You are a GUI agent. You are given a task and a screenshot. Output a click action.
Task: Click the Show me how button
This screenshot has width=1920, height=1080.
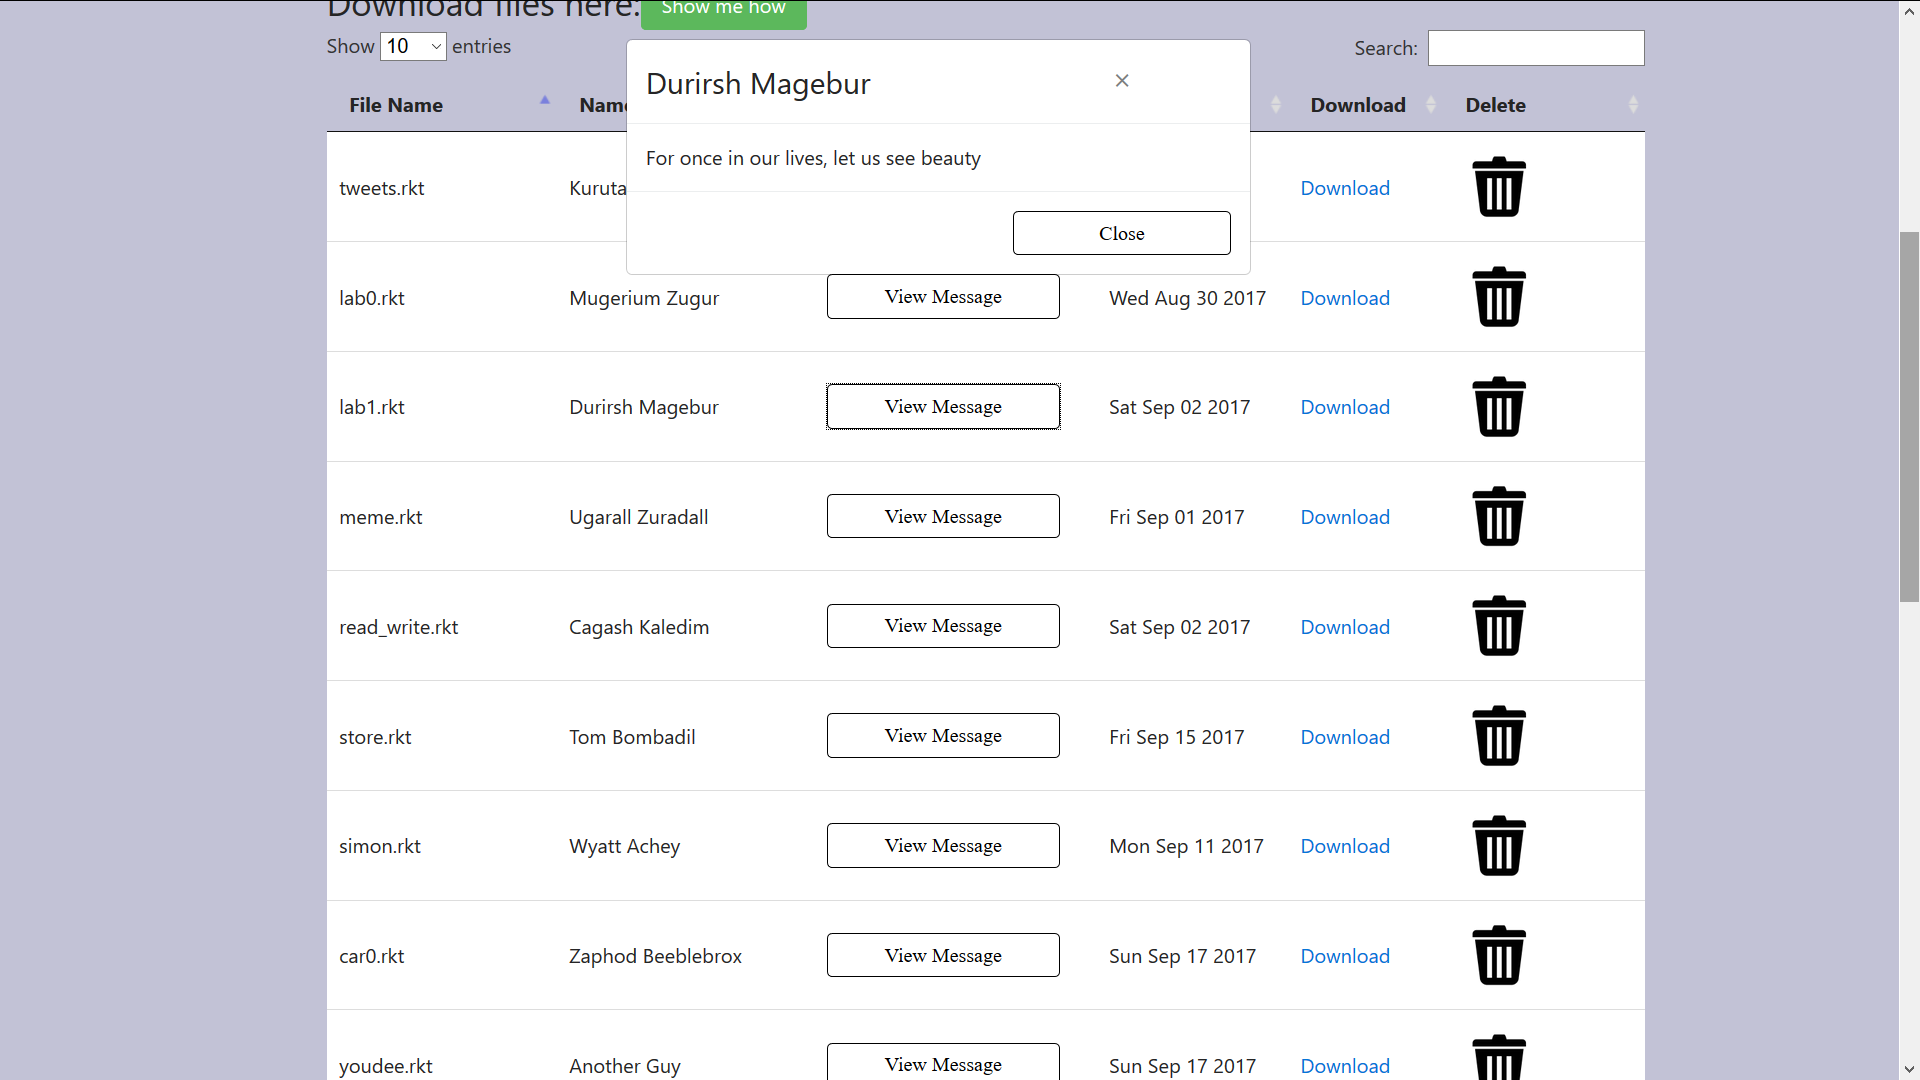(723, 10)
